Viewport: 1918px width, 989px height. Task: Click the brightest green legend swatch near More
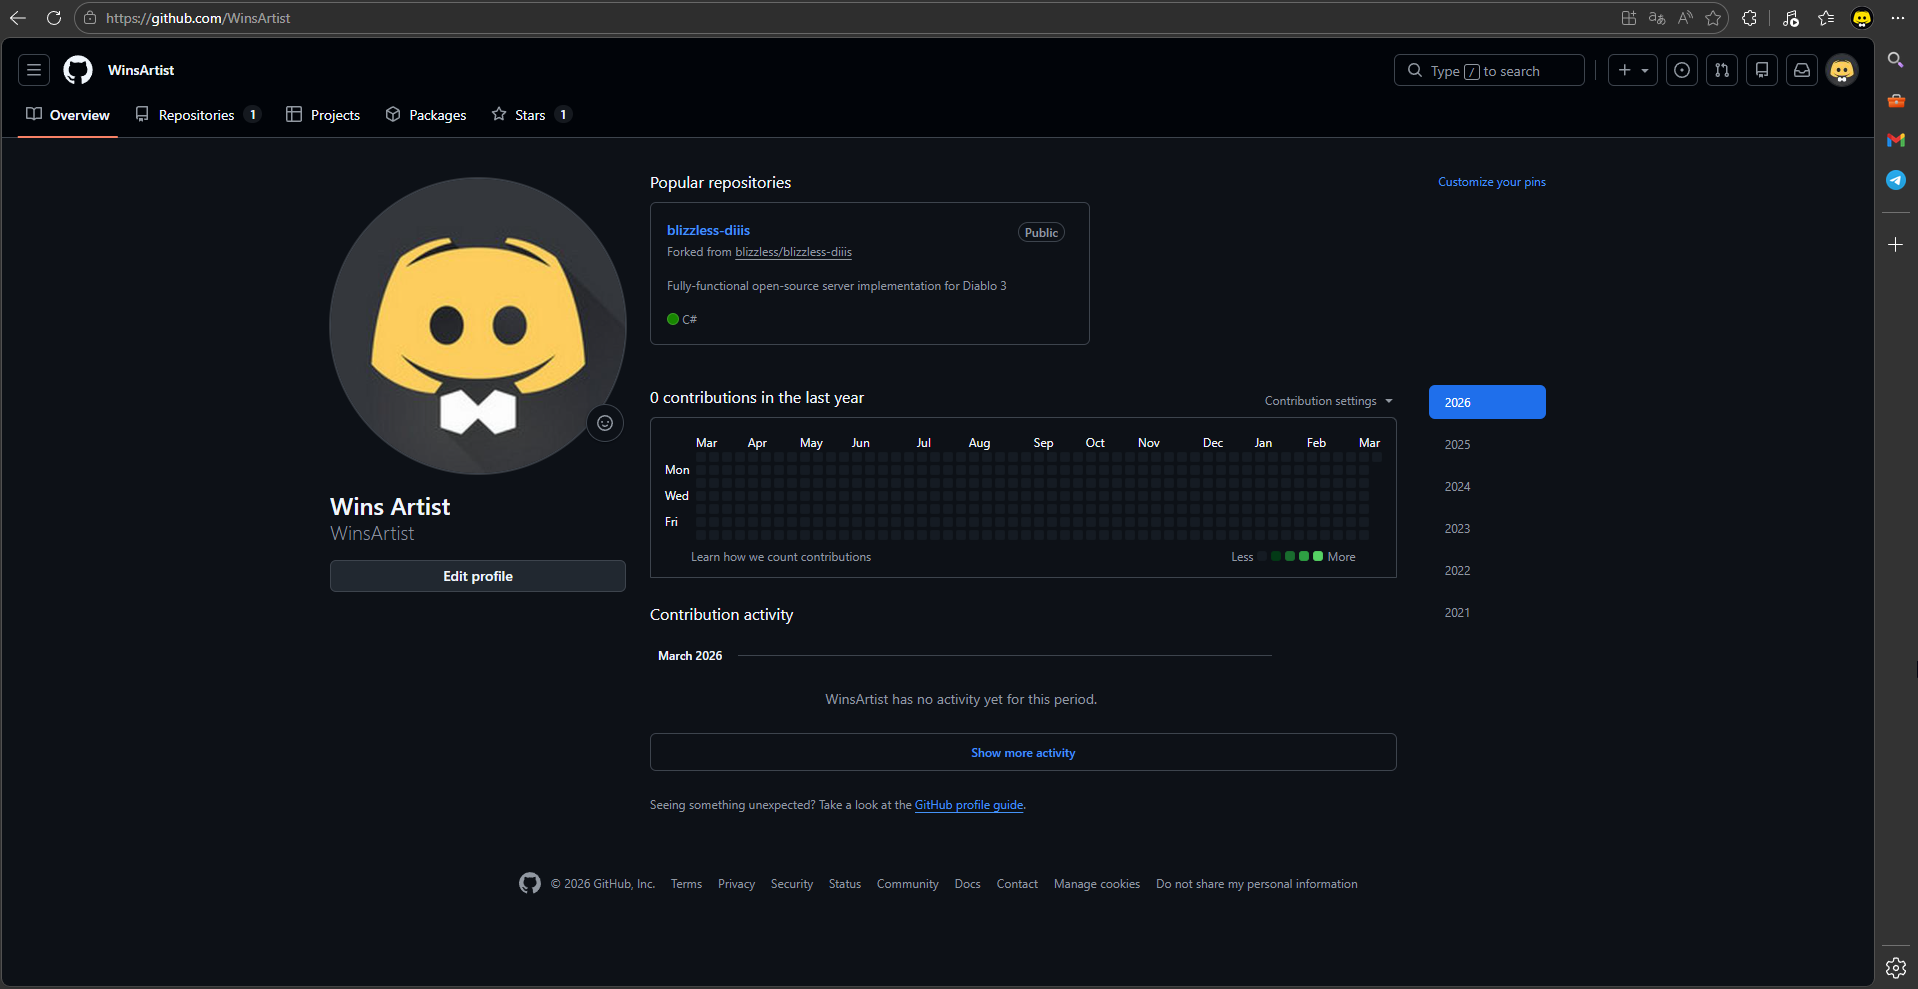1318,556
